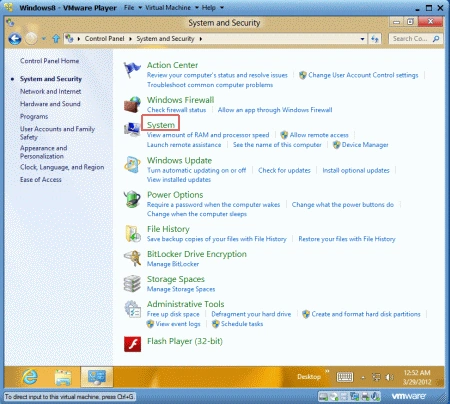Open the recent pages dropdown arrow
Viewport: 450px width, 404px height.
[44, 39]
